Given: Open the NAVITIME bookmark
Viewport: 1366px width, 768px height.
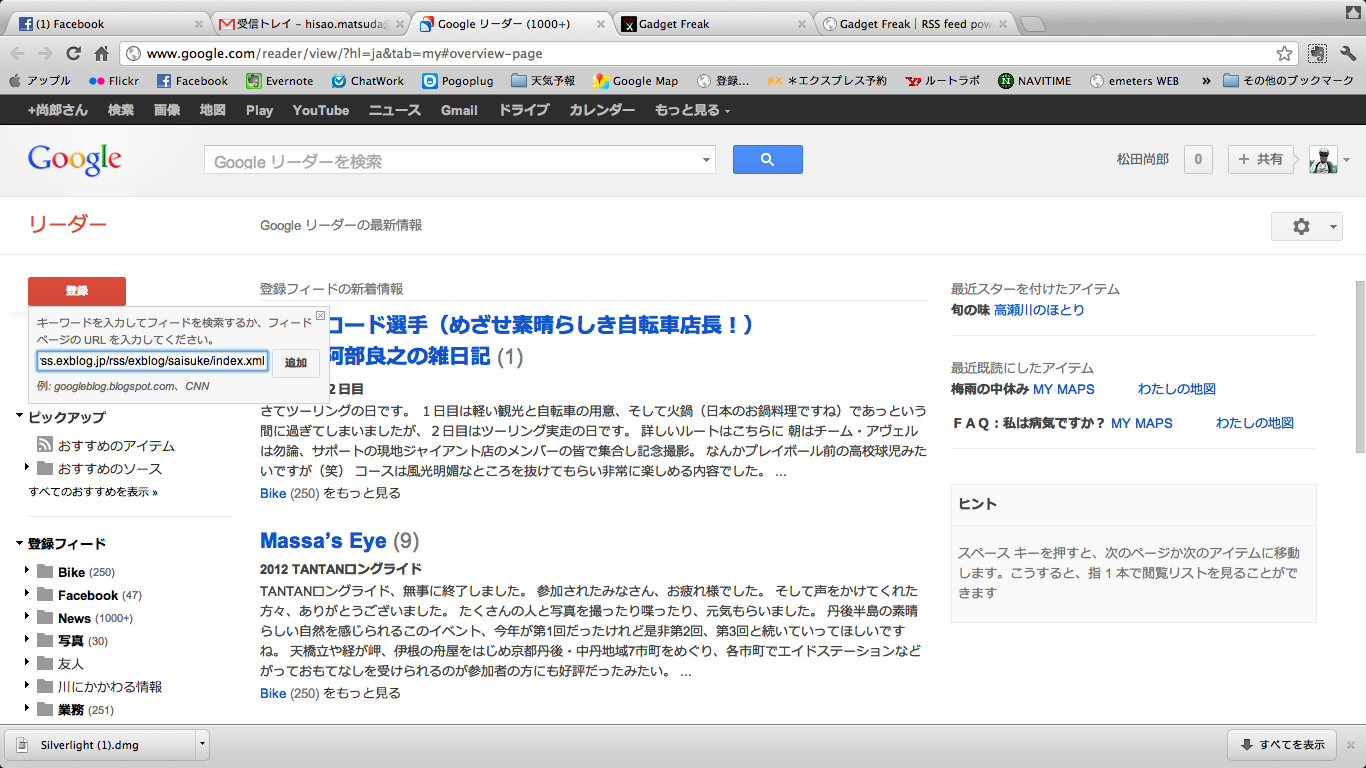Looking at the screenshot, I should coord(1034,81).
